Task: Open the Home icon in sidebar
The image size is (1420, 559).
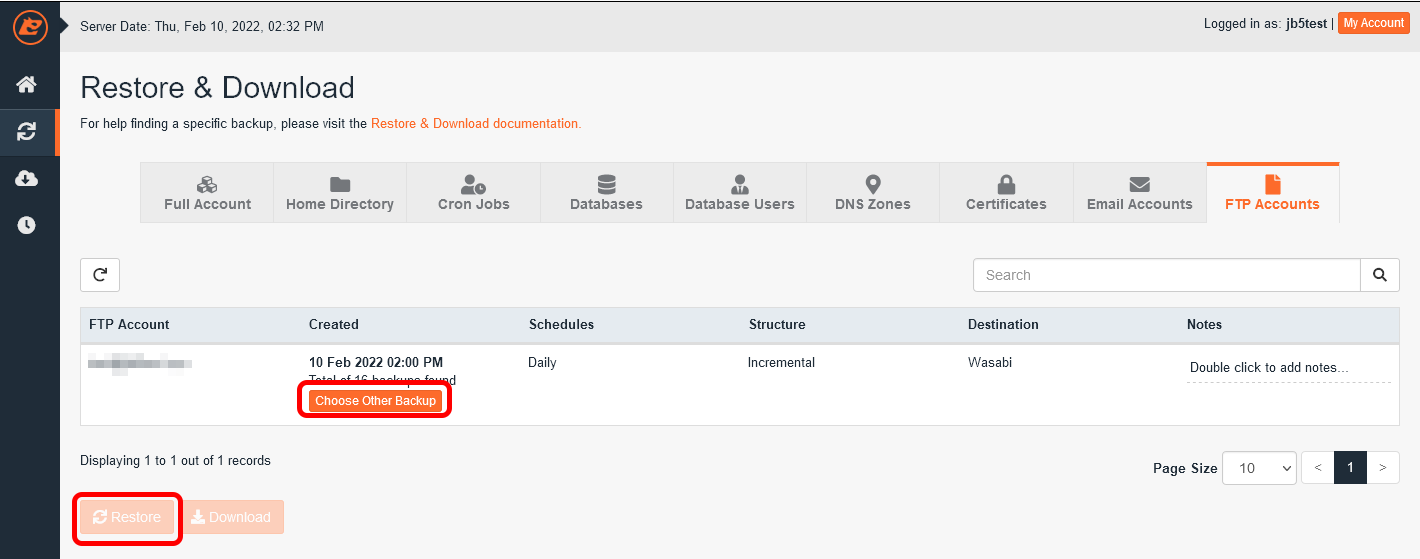Action: (27, 84)
